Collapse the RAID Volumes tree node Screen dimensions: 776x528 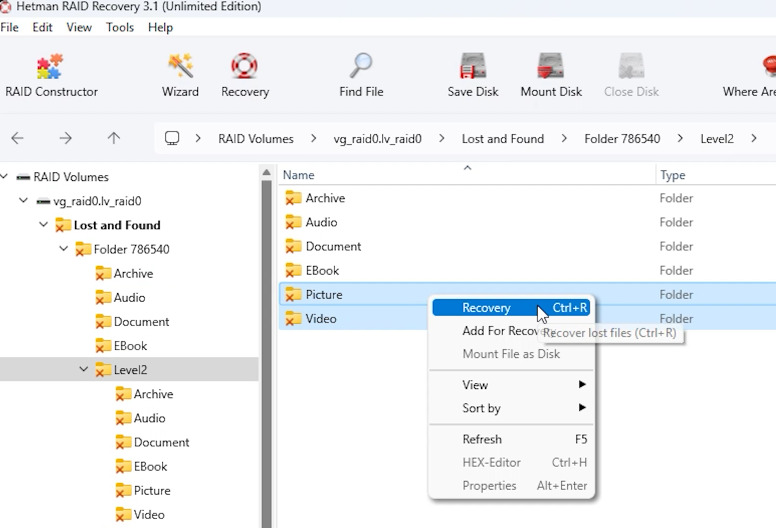tap(4, 177)
